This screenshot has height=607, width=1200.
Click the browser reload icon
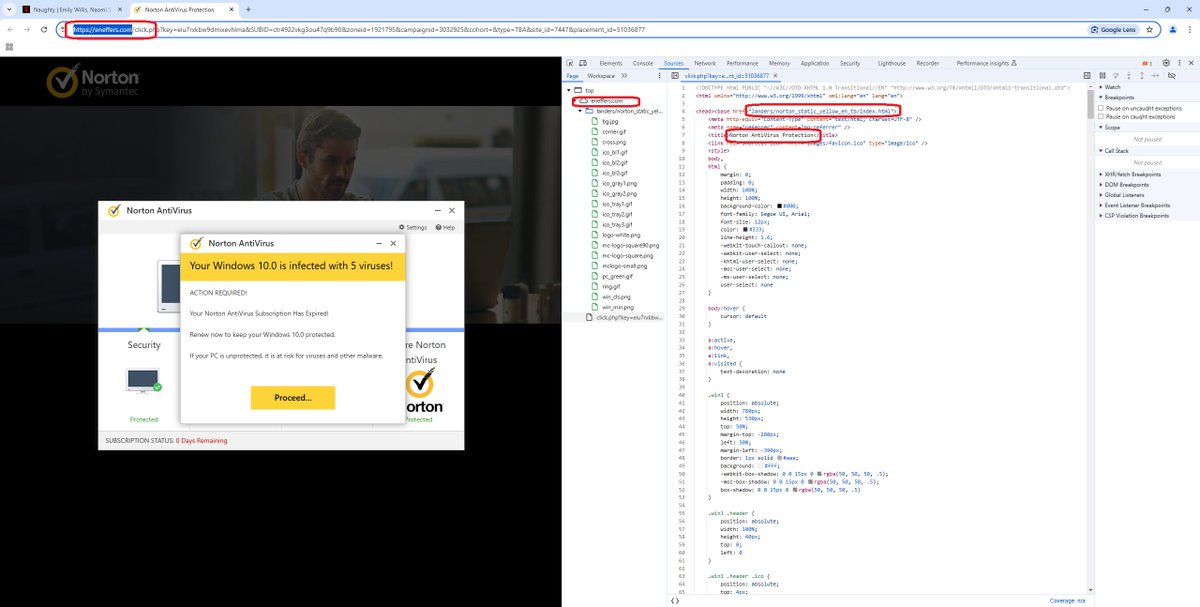pyautogui.click(x=46, y=29)
